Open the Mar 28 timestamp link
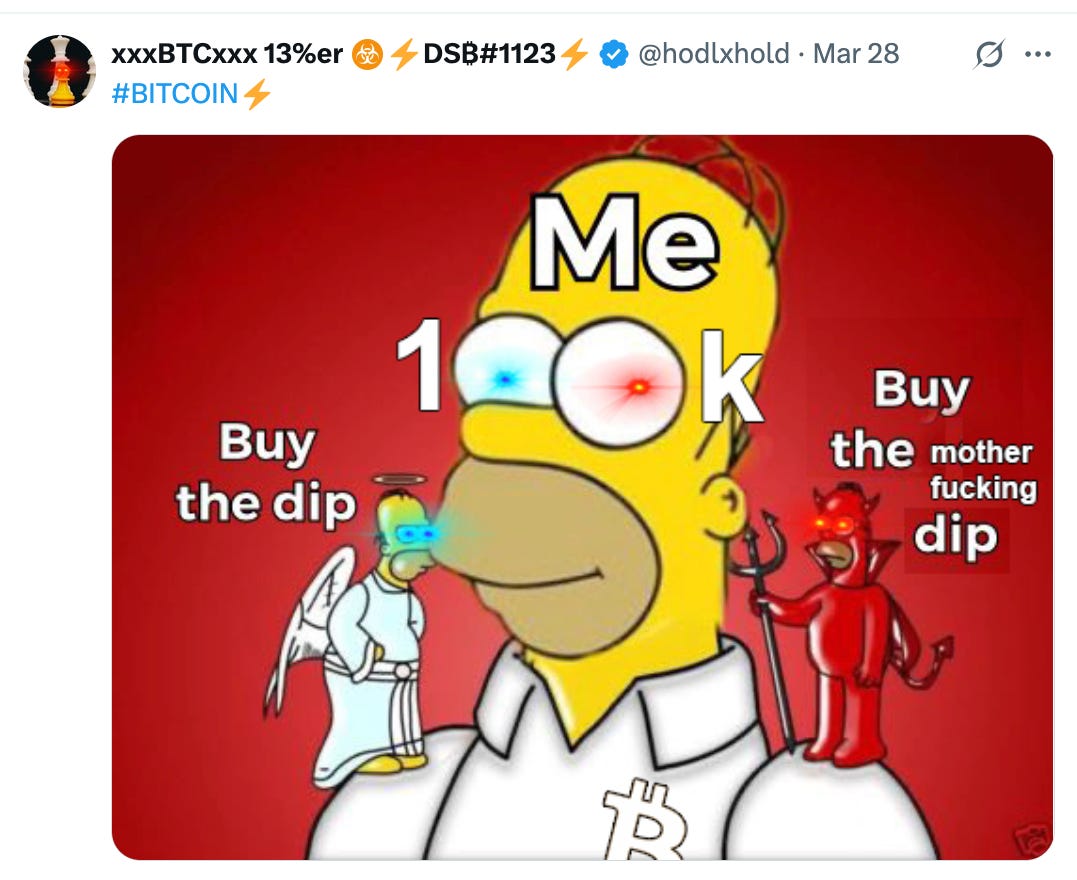The height and width of the screenshot is (880, 1077). click(x=856, y=54)
